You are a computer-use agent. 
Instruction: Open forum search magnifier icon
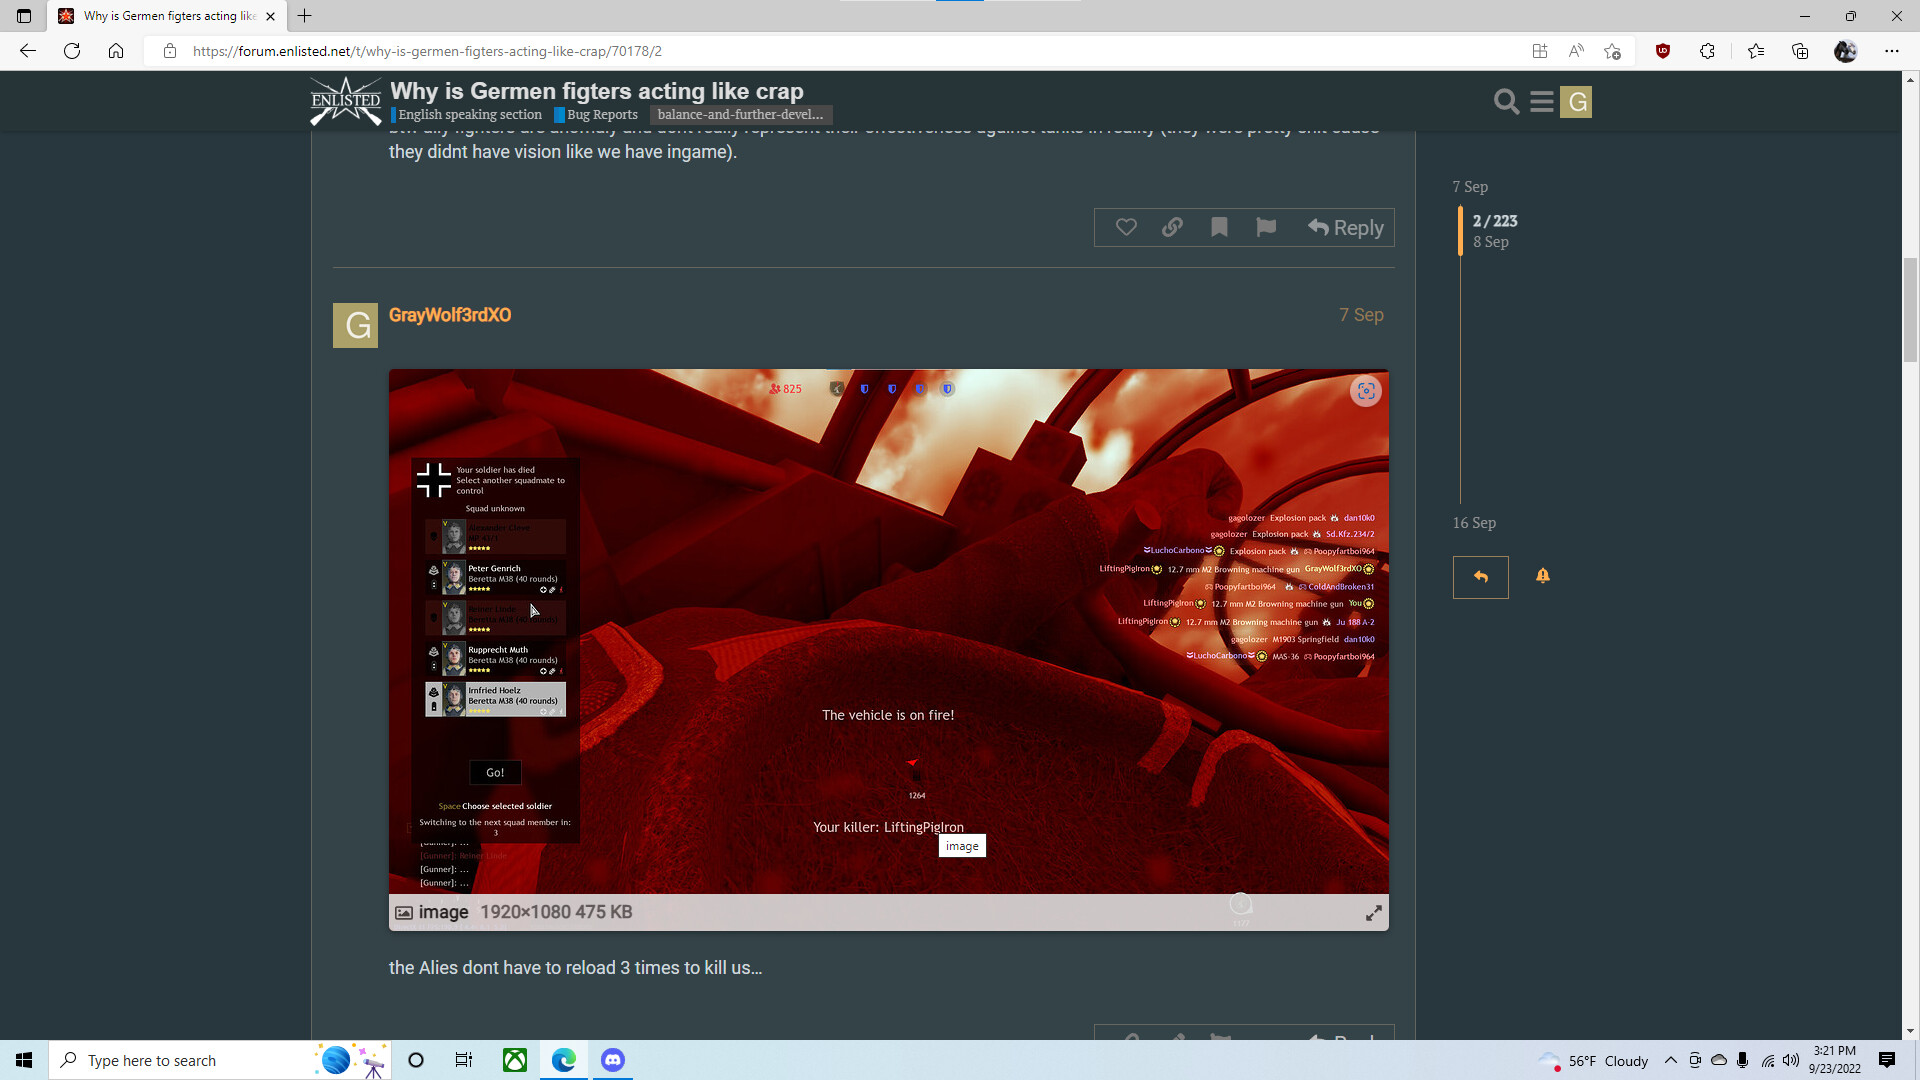click(x=1506, y=102)
